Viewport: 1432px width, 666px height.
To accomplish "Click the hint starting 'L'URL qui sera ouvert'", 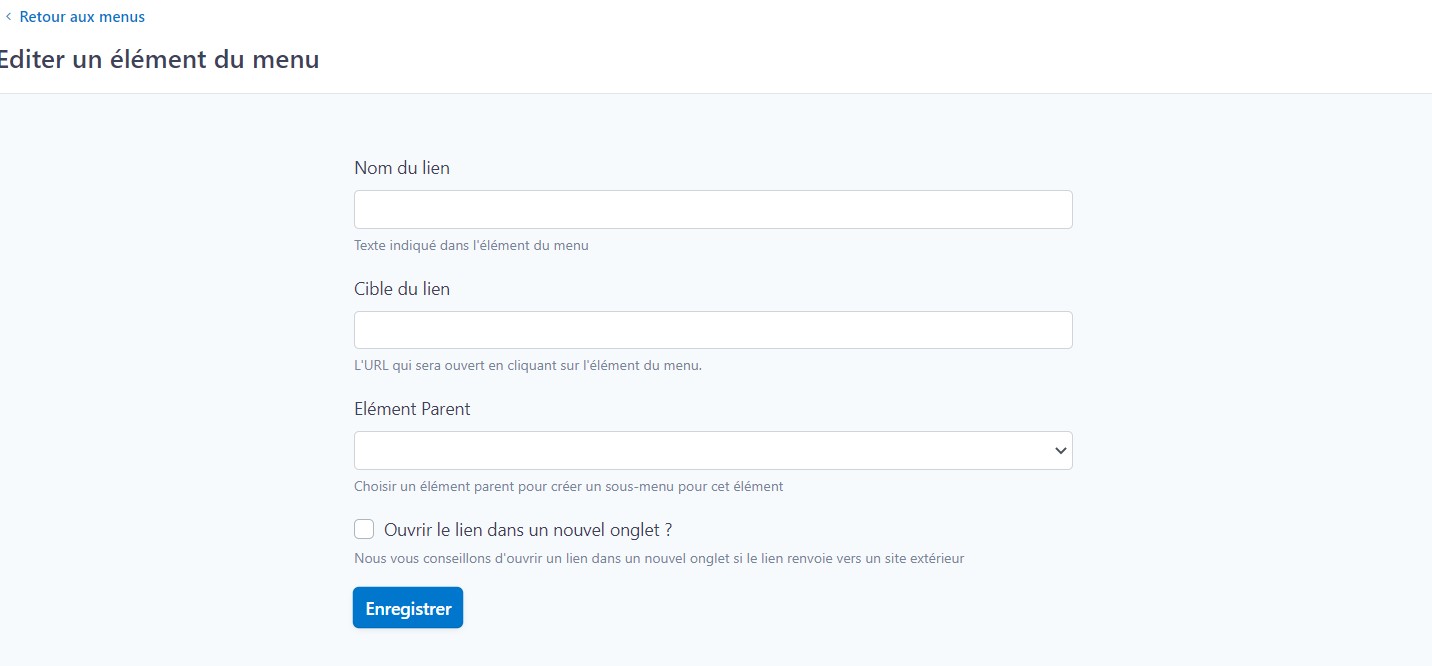I will click(x=528, y=366).
